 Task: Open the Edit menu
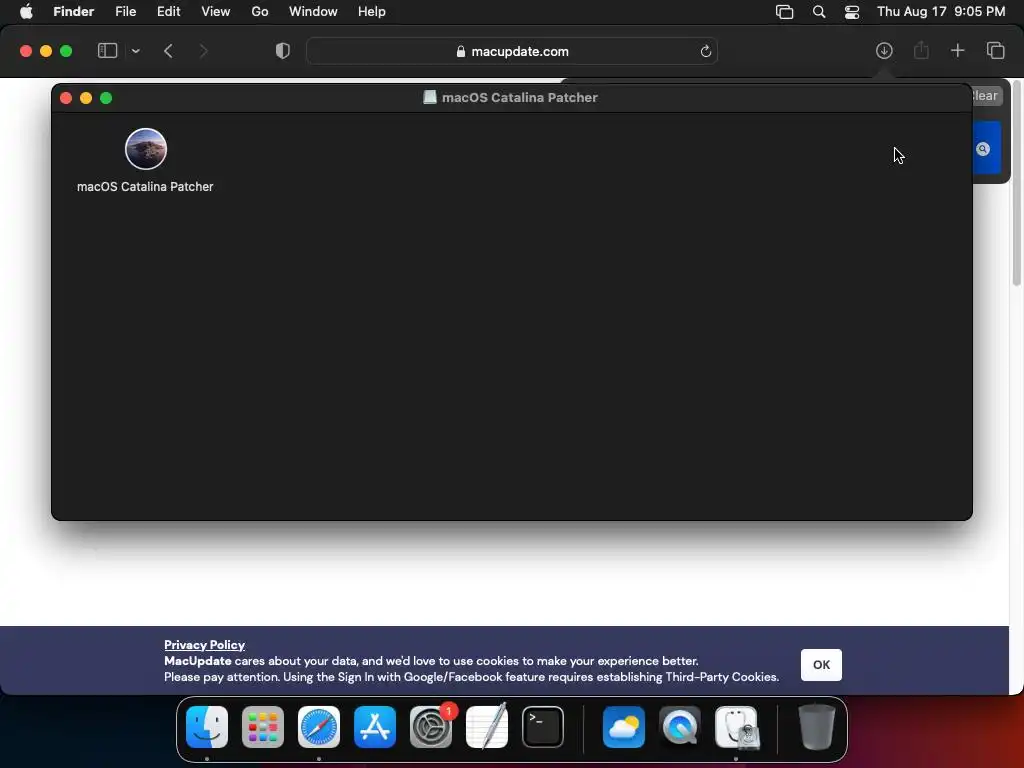pos(168,12)
